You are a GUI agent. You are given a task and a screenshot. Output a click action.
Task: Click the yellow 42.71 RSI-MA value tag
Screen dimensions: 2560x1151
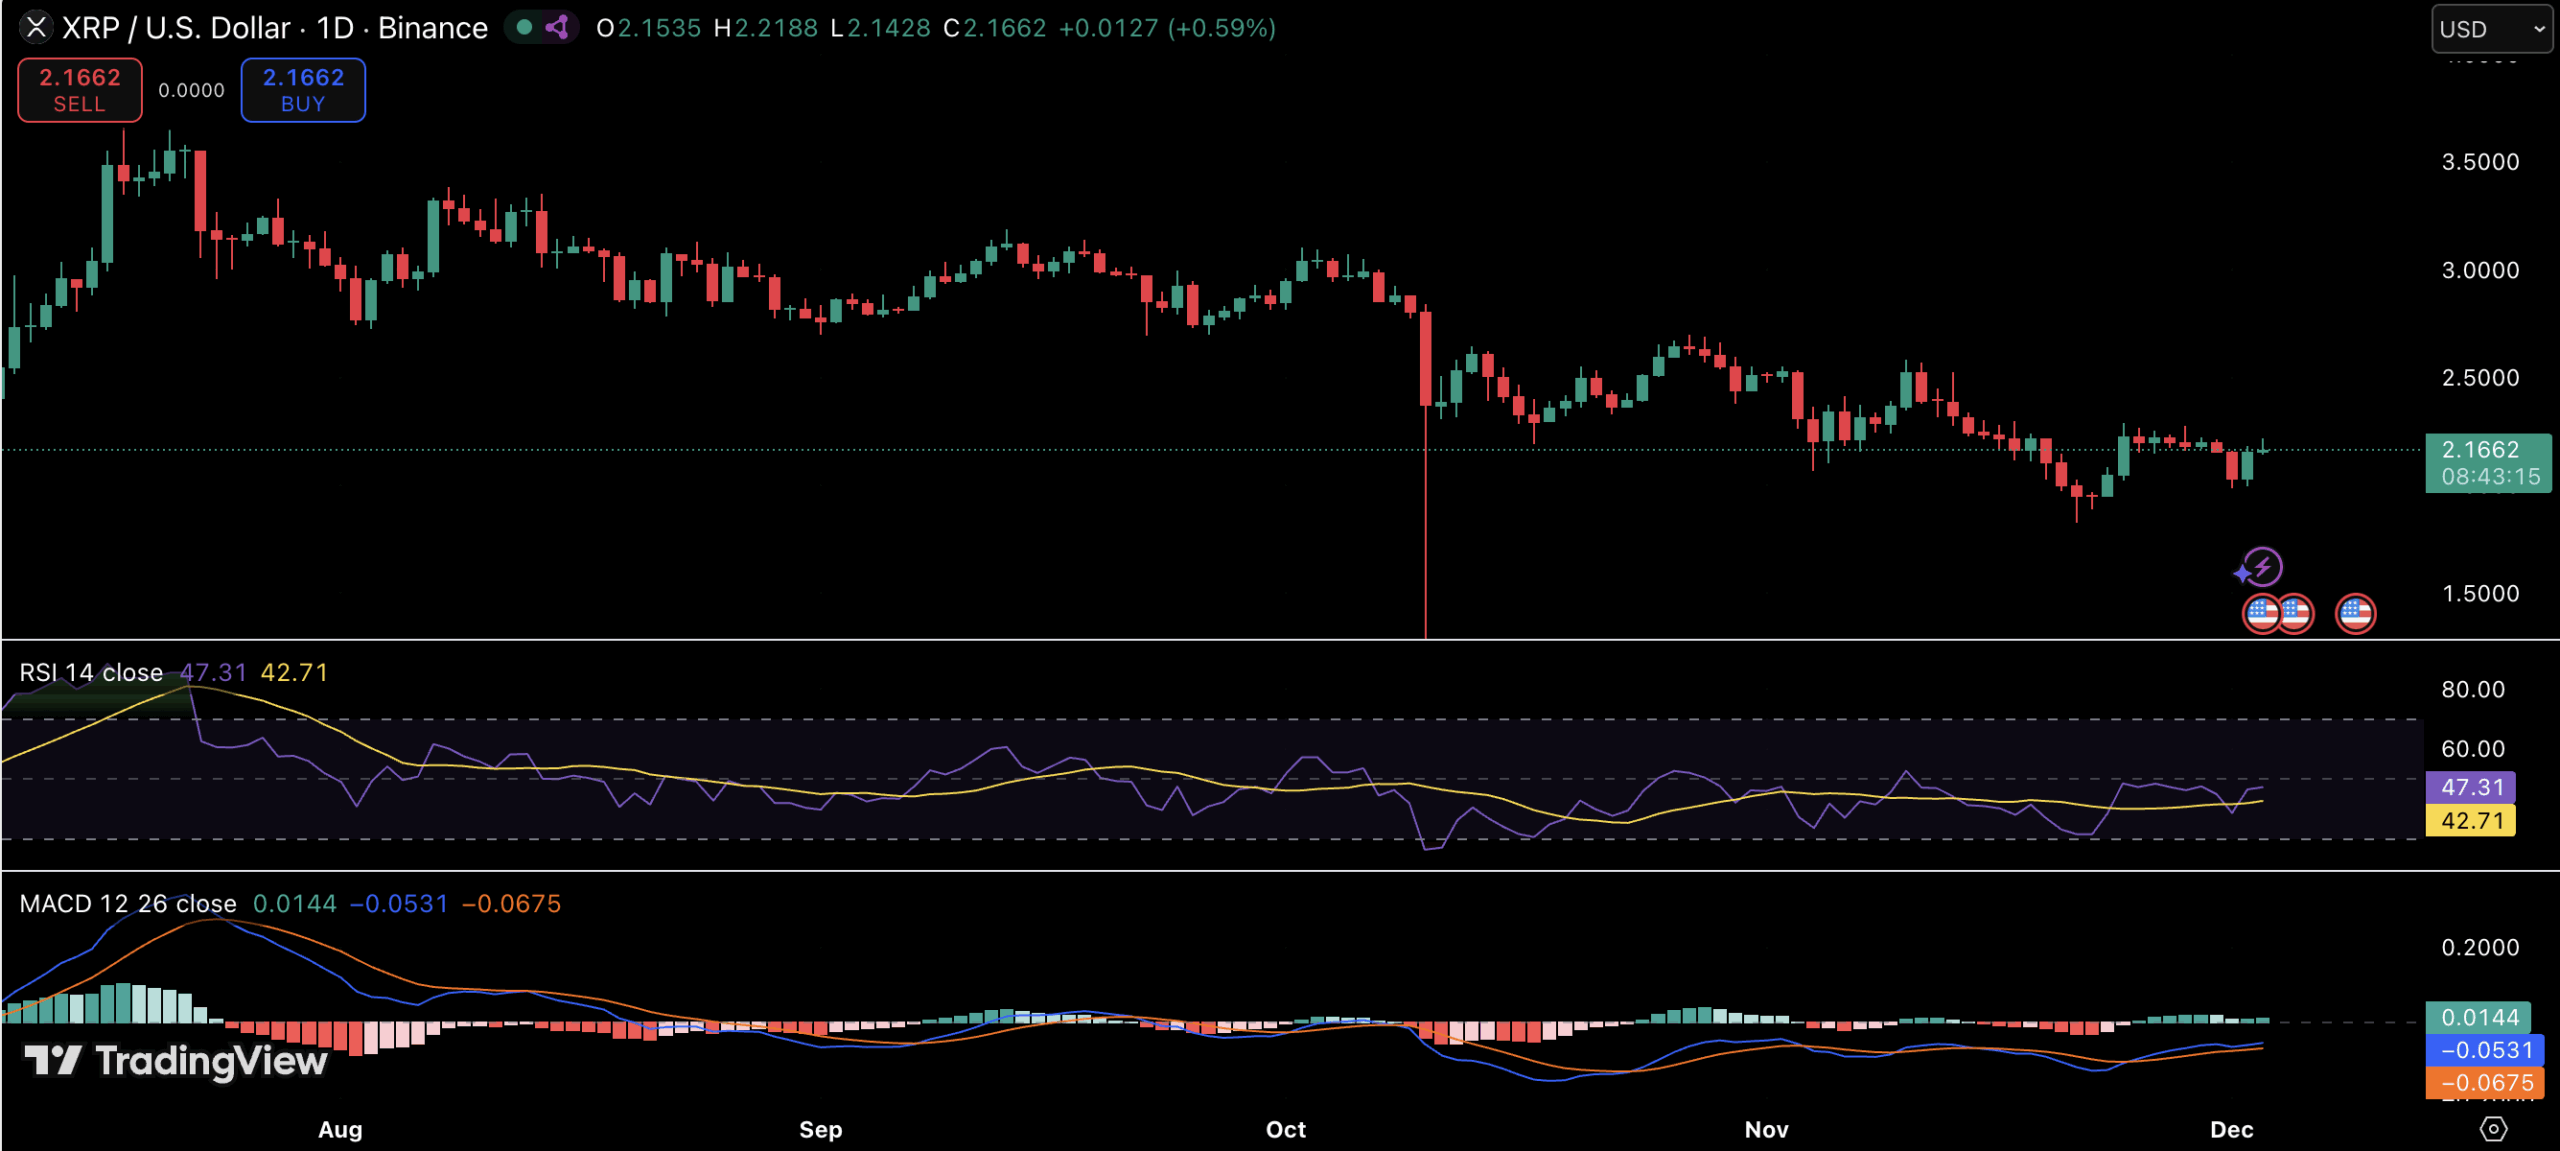point(2471,821)
